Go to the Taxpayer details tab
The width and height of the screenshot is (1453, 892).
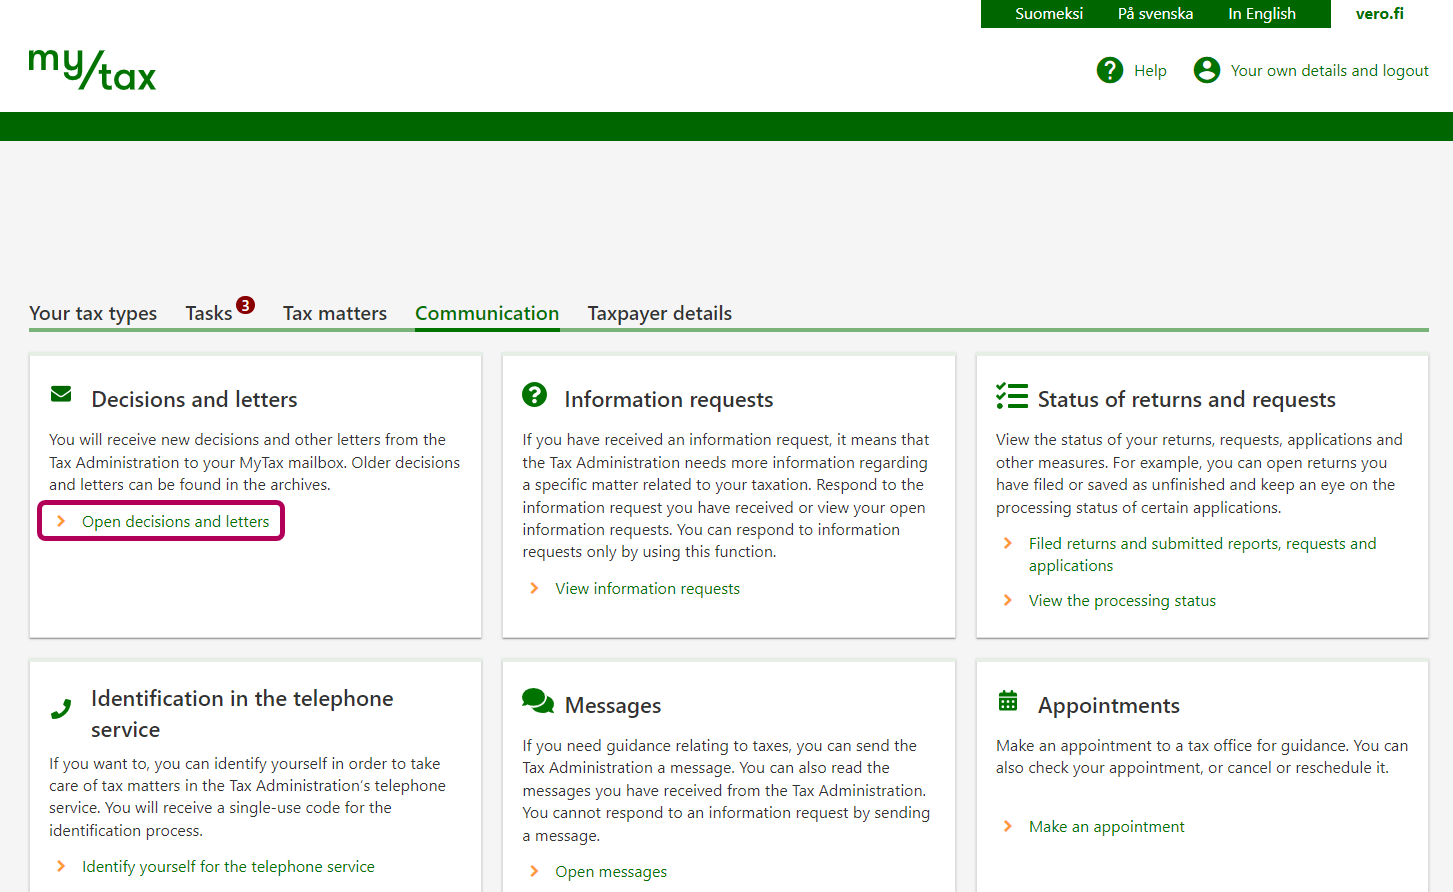coord(659,314)
